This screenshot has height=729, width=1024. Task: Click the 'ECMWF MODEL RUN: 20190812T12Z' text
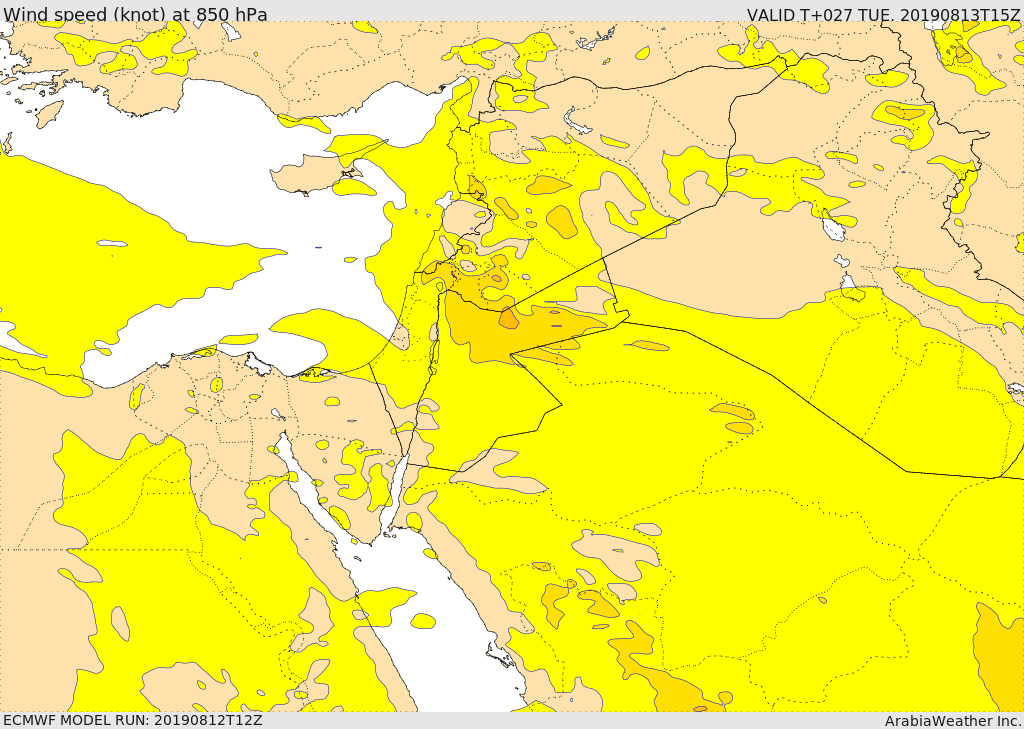click(x=132, y=720)
